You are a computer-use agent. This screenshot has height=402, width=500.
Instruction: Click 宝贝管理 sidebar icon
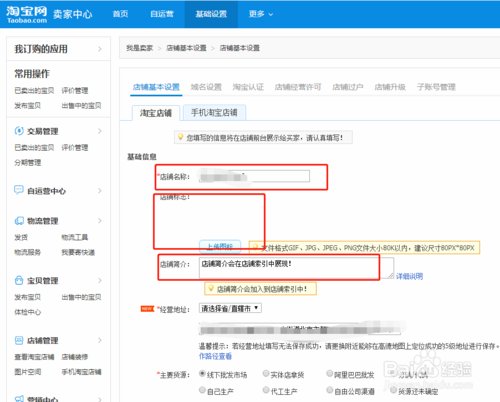[19, 280]
